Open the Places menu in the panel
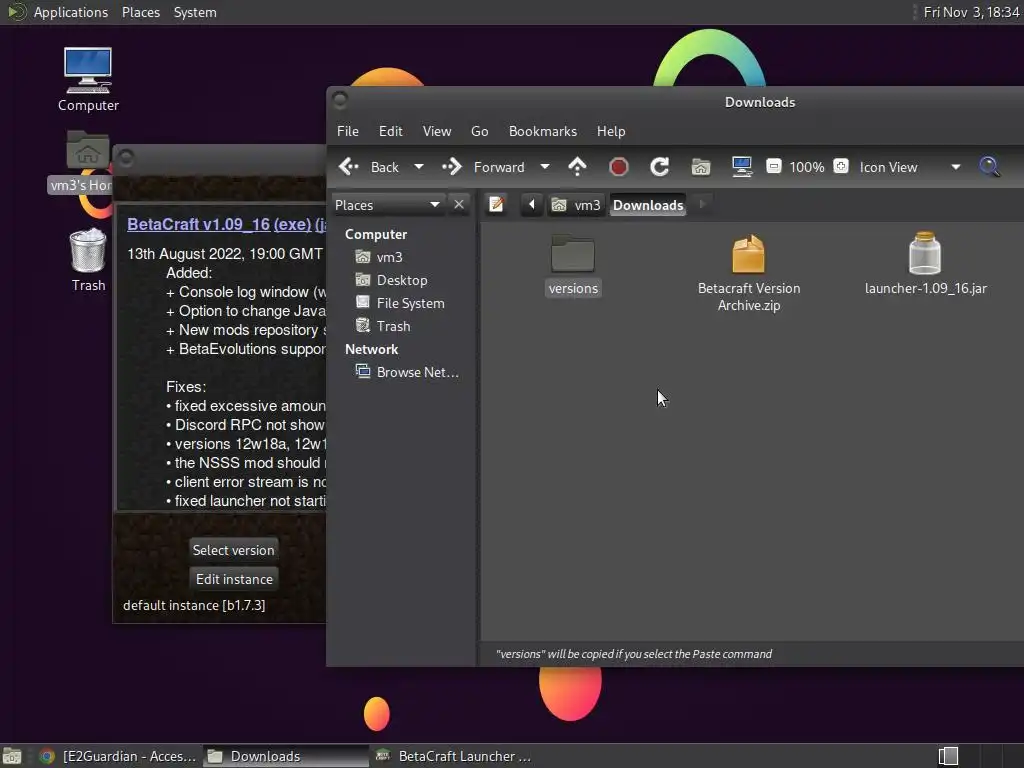 (x=140, y=12)
